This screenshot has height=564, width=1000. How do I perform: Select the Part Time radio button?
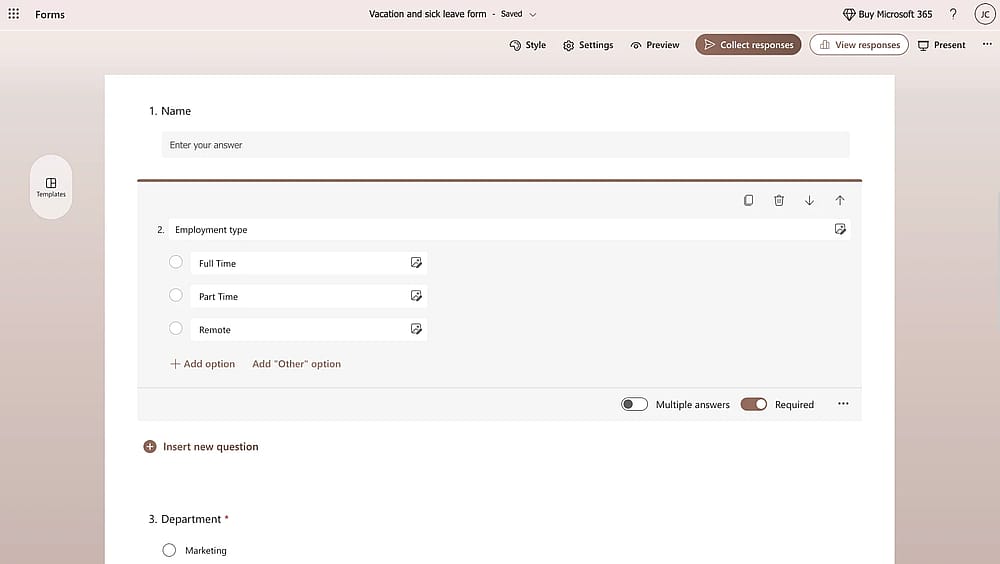click(x=176, y=295)
